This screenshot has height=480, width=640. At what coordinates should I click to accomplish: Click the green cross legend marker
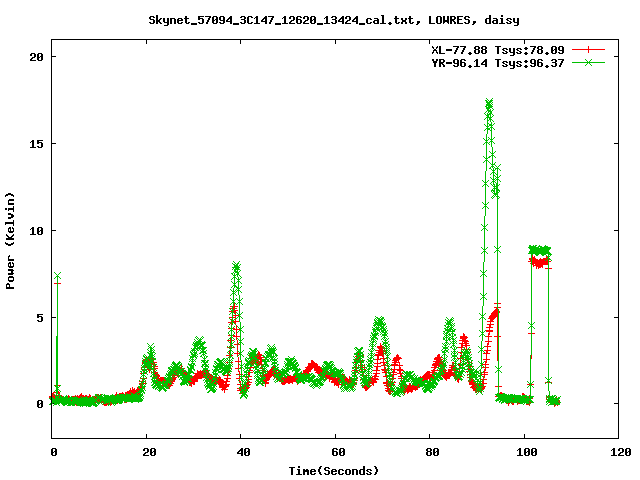(588, 62)
